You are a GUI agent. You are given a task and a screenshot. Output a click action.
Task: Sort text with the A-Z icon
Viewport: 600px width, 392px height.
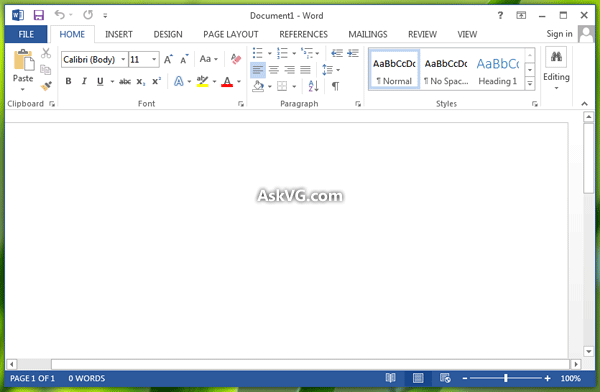pos(313,86)
